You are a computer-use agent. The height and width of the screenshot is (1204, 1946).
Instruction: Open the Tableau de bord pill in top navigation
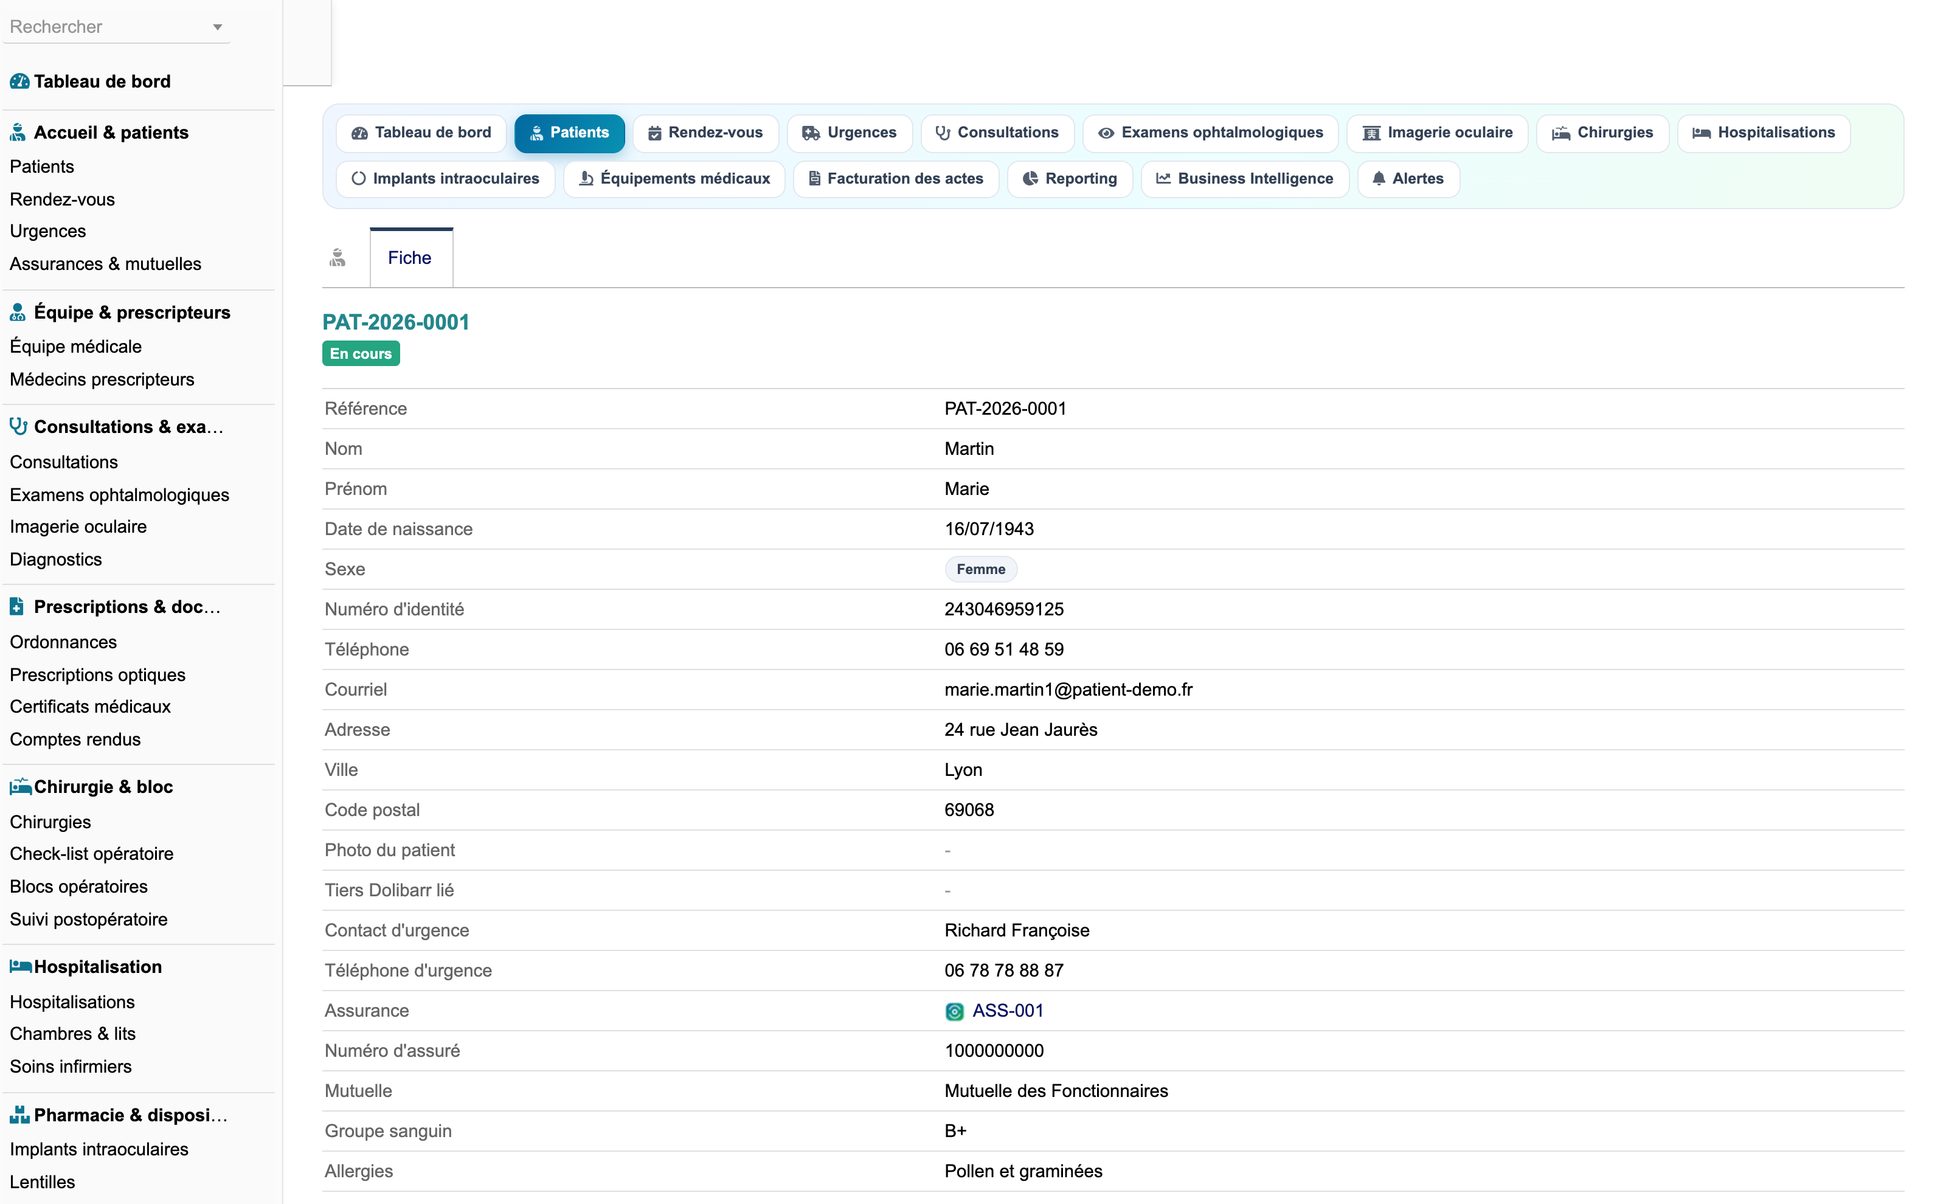422,133
